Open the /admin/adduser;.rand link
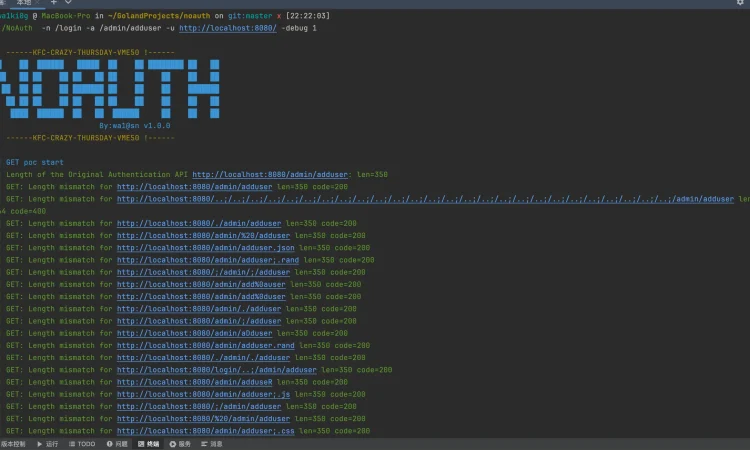This screenshot has width=750, height=450. click(208, 260)
